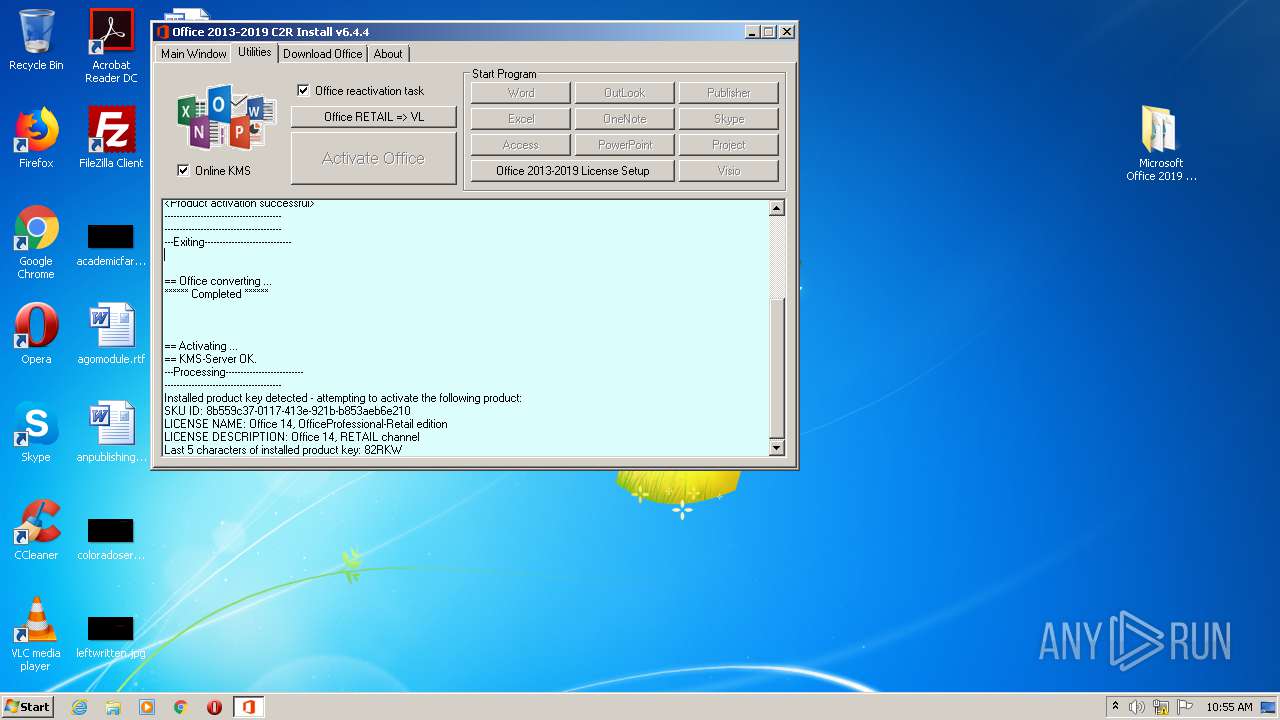Click the Visio start program button
Image resolution: width=1280 pixels, height=720 pixels.
(x=729, y=171)
